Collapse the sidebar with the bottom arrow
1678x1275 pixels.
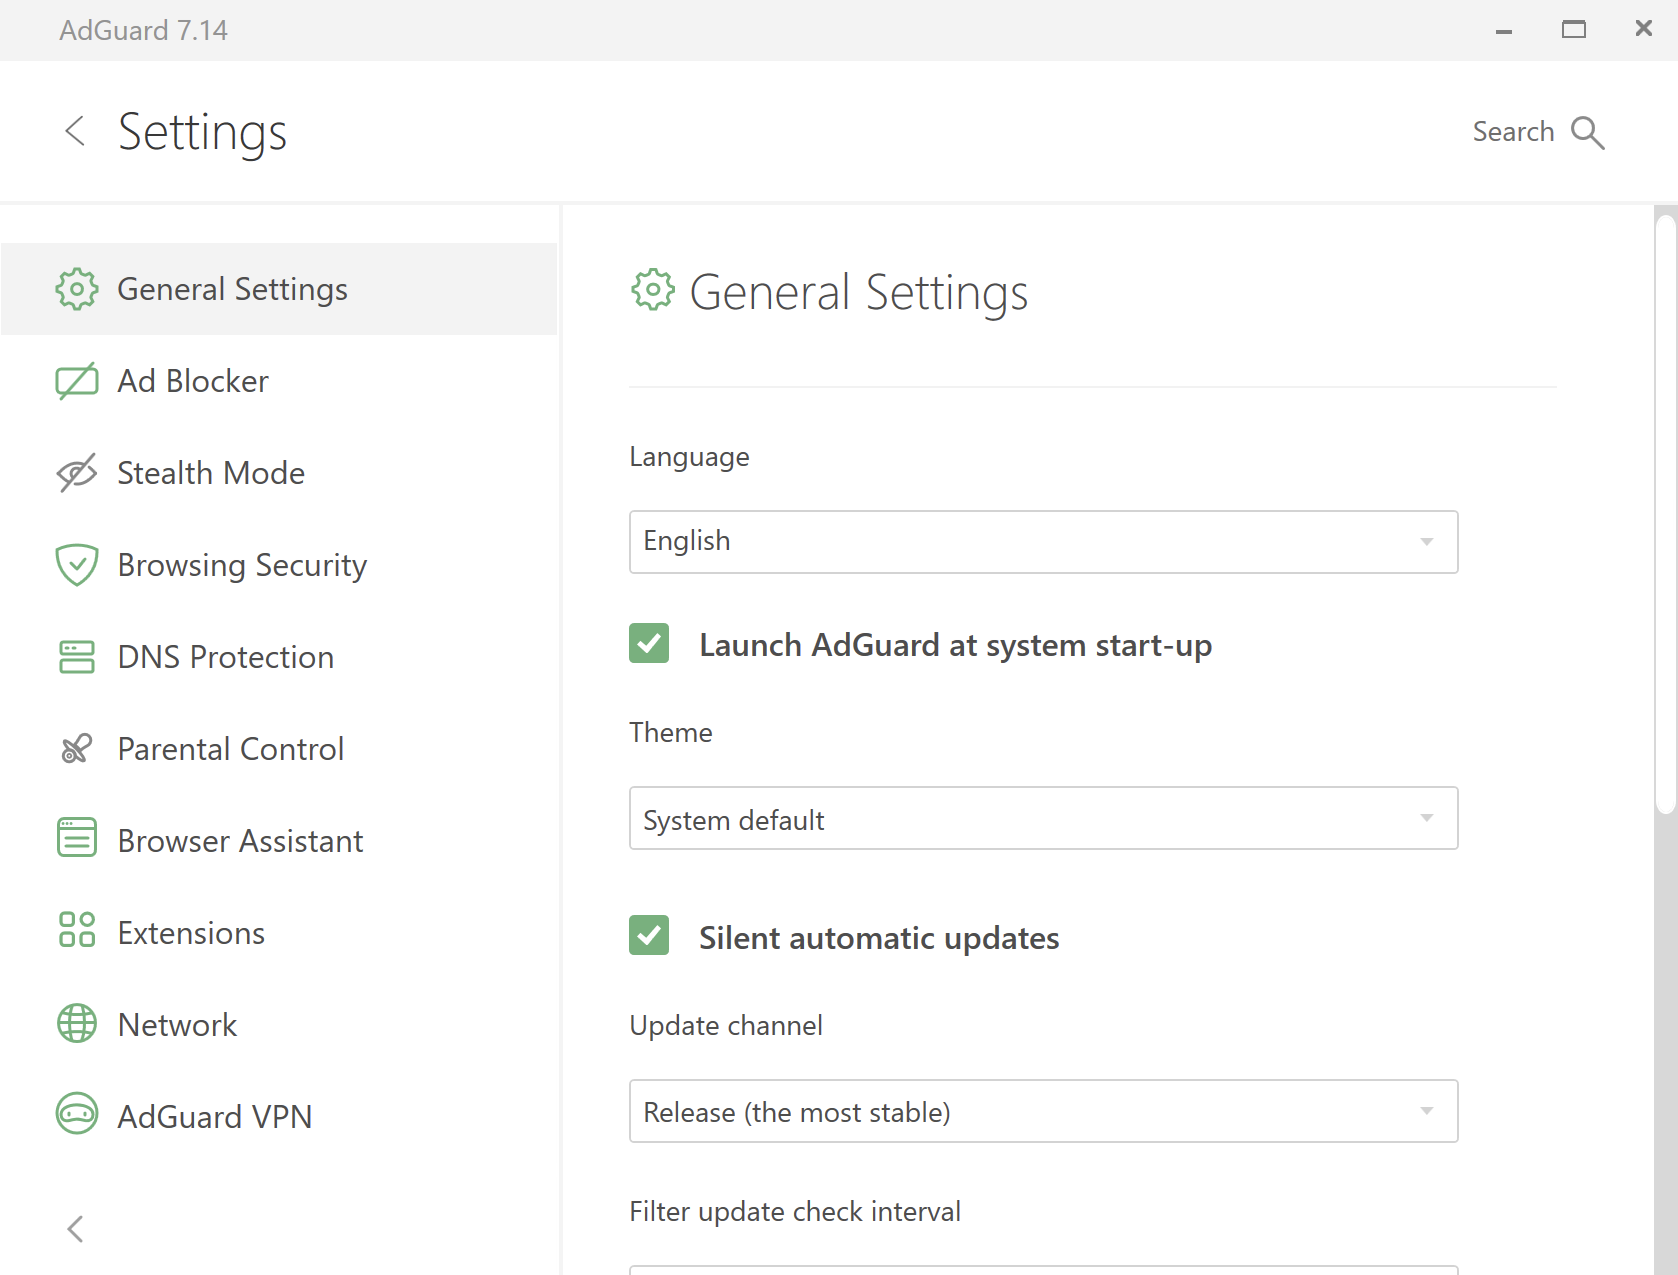point(75,1229)
